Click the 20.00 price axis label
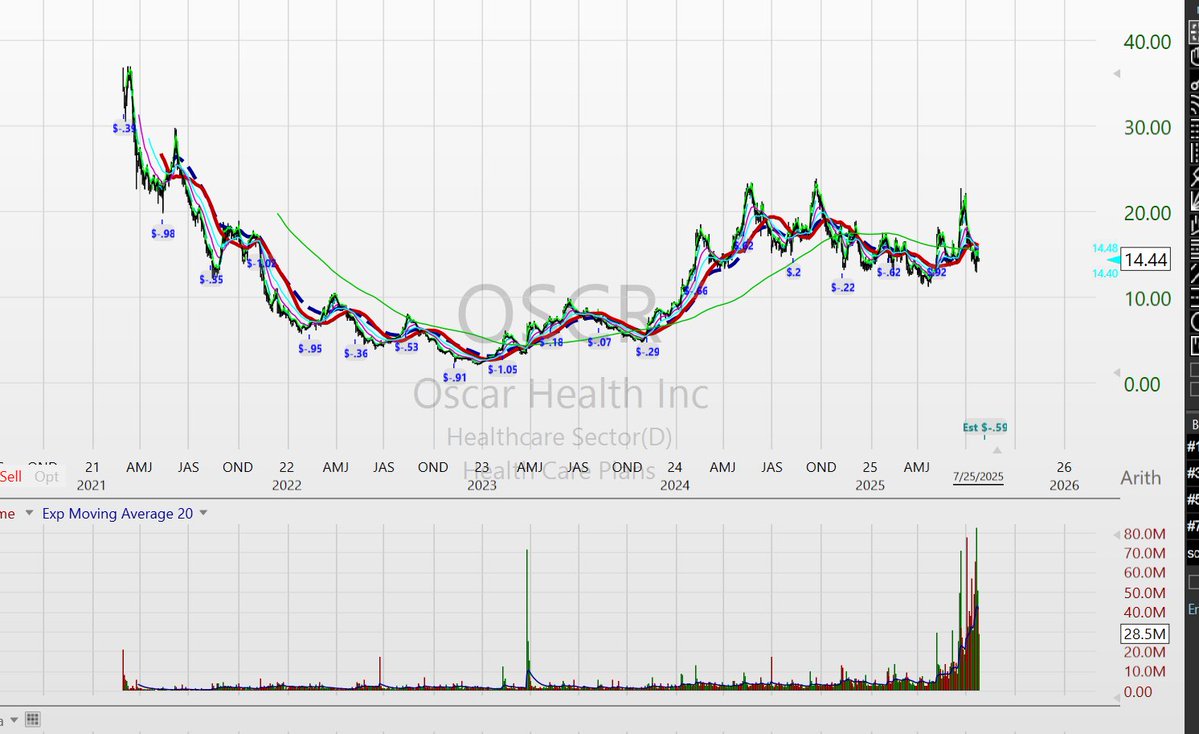Viewport: 1199px width, 734px height. pos(1147,213)
